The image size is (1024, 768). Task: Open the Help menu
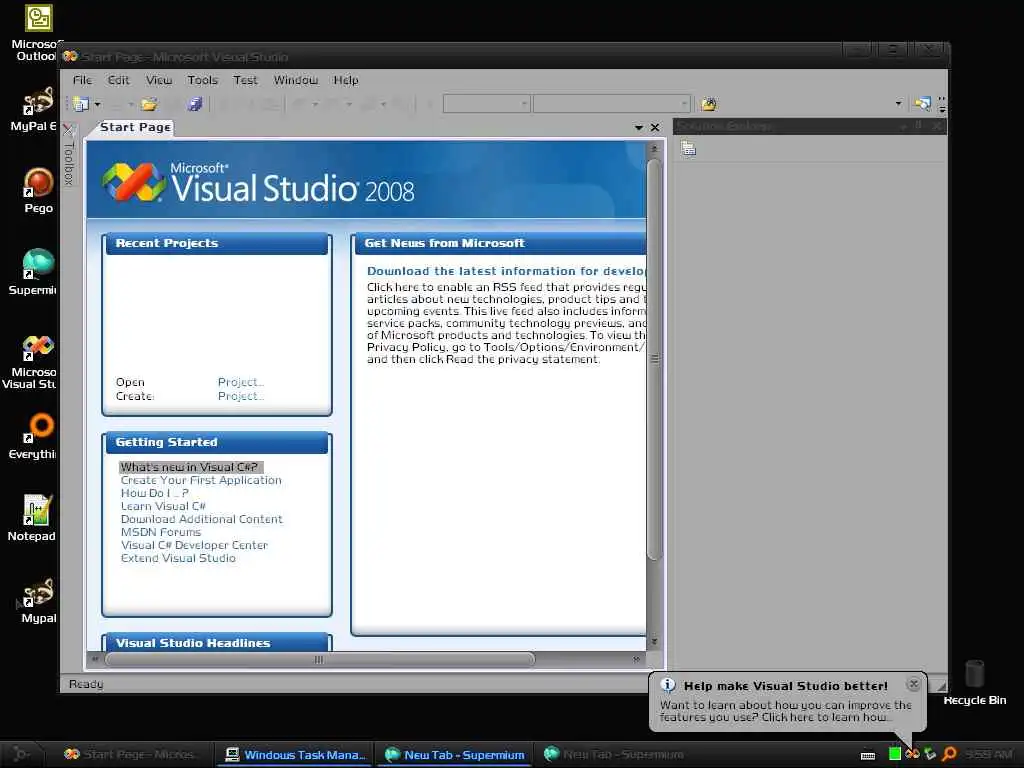tap(345, 80)
